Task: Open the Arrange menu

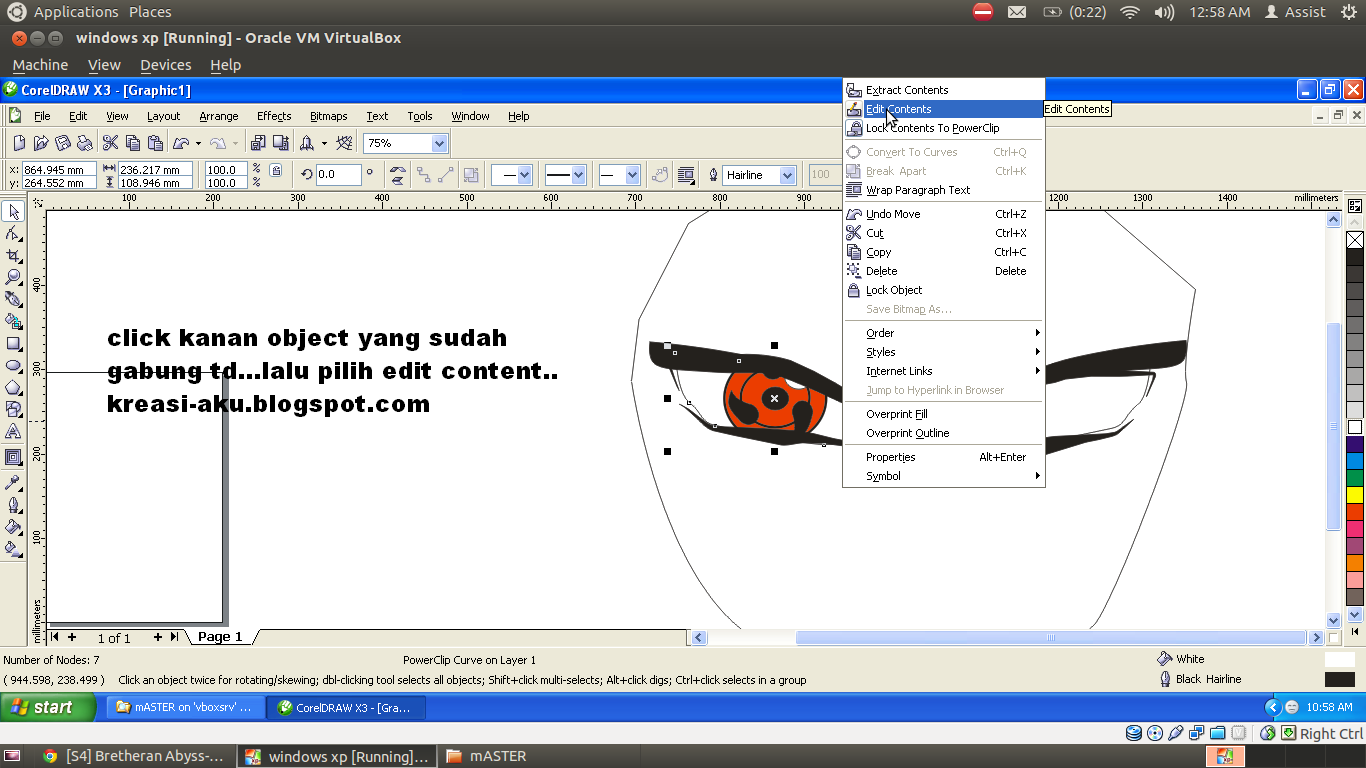Action: coord(219,116)
